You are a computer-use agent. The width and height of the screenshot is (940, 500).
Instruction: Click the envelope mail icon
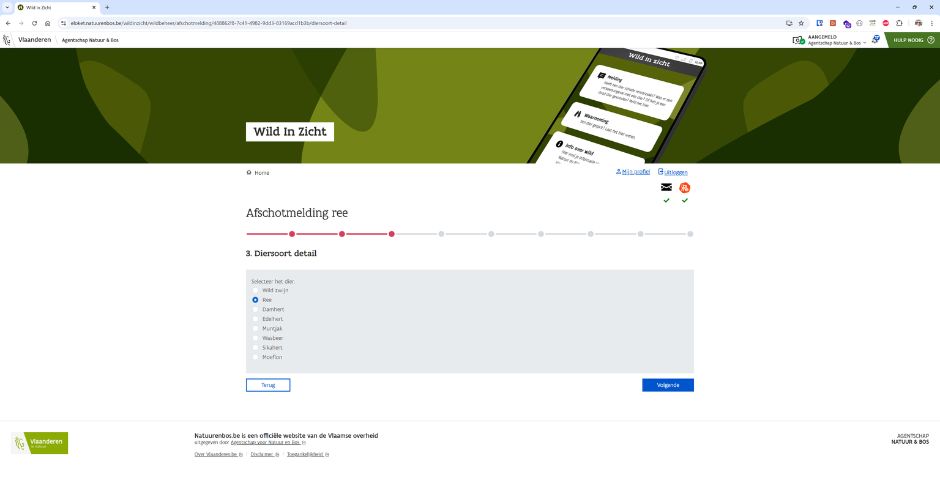[x=666, y=187]
